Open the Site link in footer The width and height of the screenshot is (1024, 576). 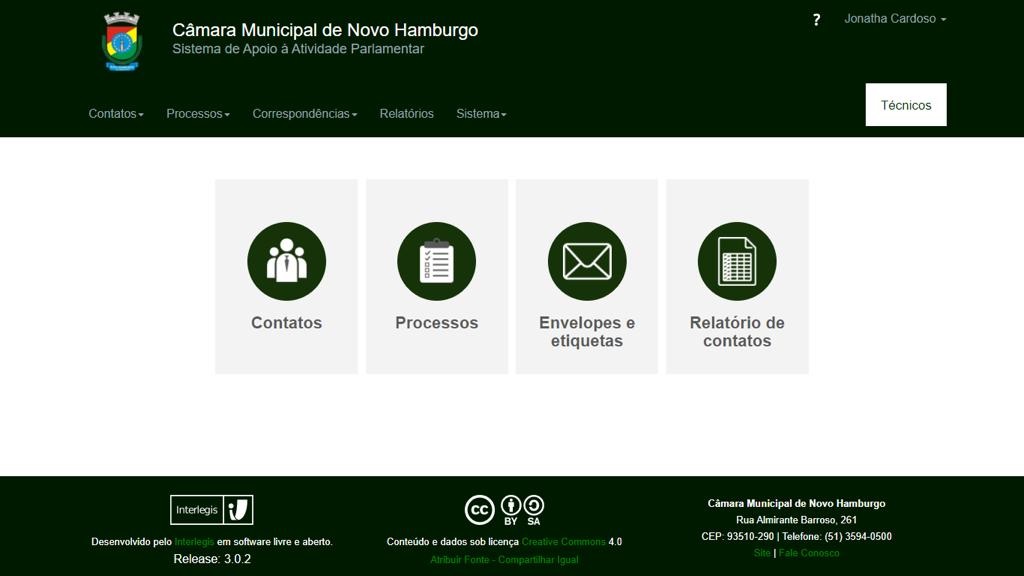click(x=762, y=553)
